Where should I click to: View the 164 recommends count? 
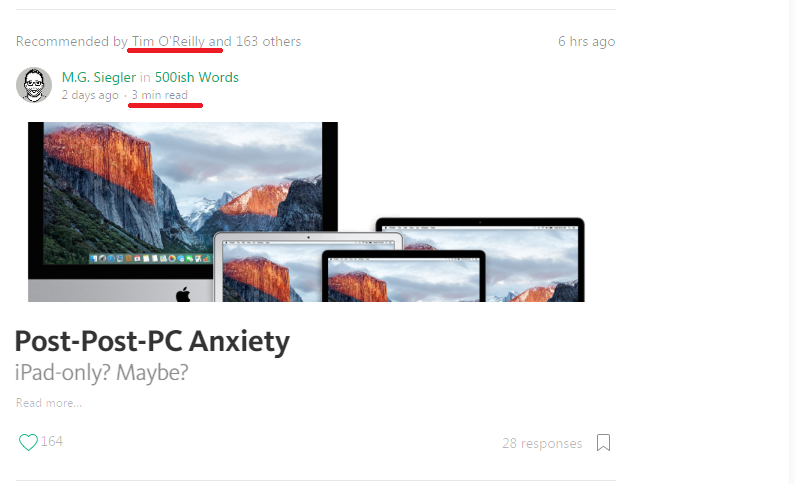(x=52, y=441)
